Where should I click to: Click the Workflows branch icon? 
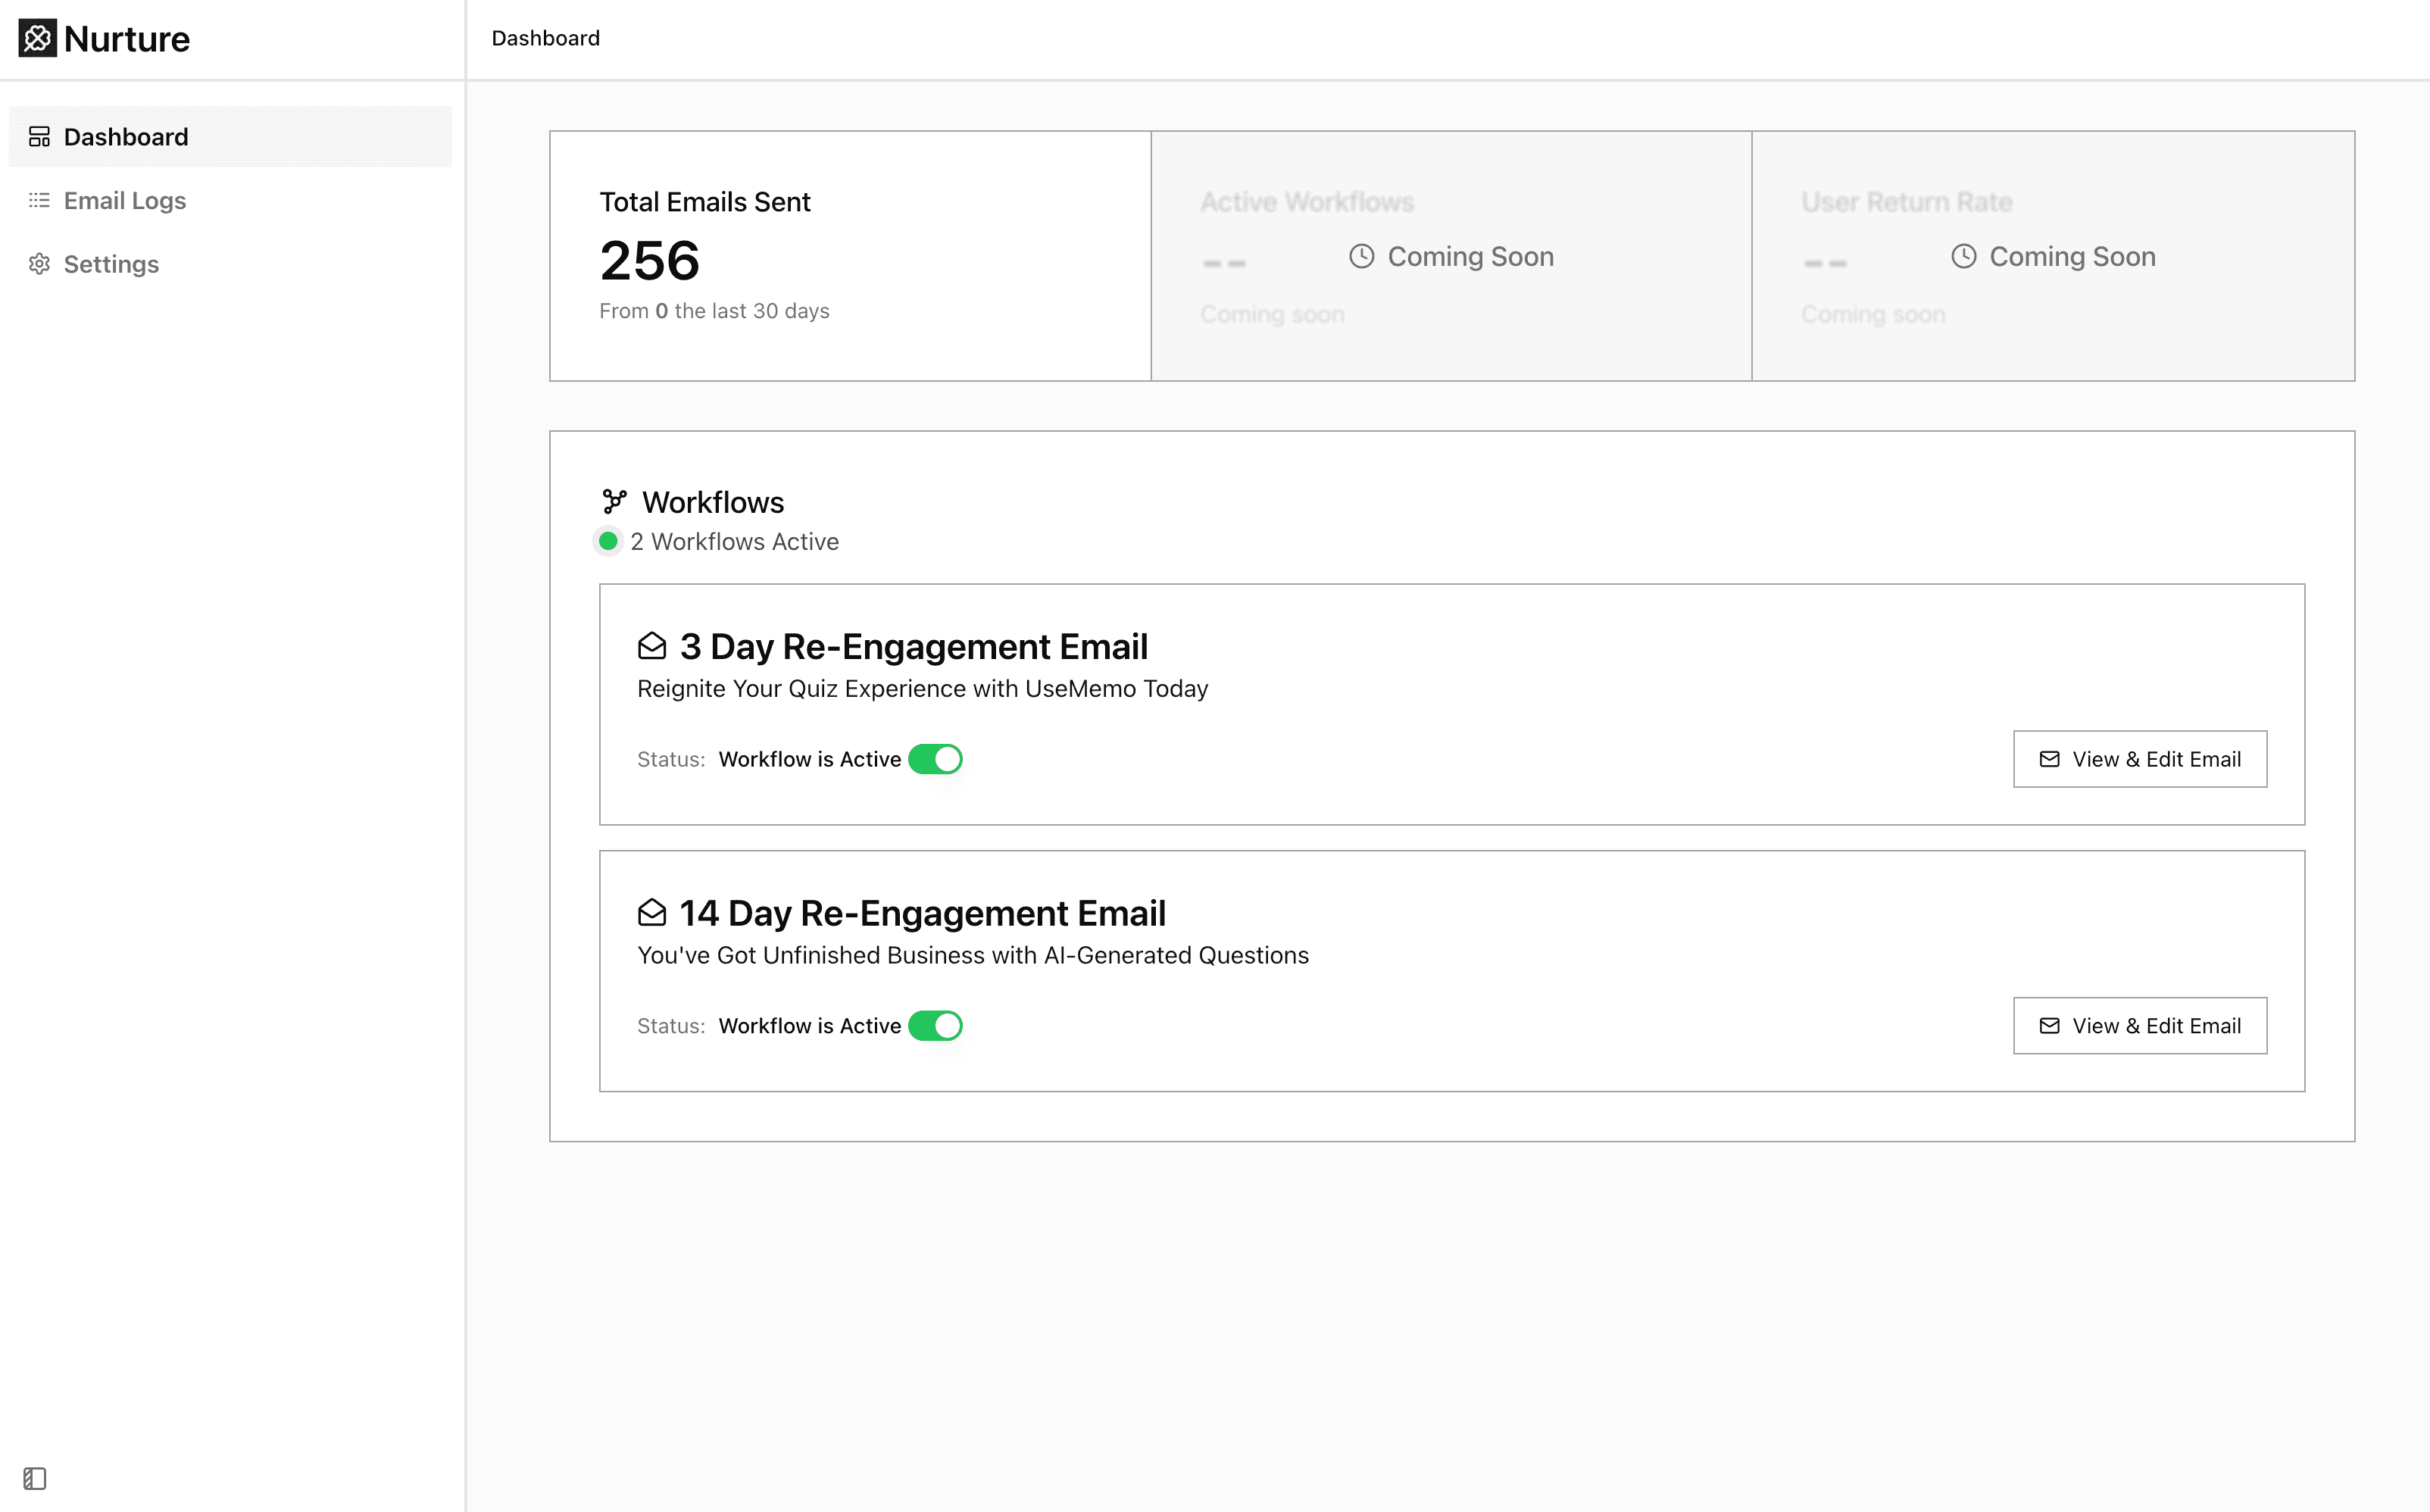614,501
